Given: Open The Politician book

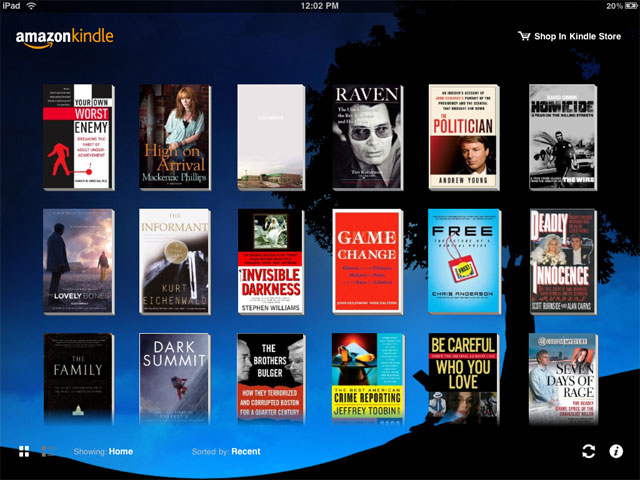Looking at the screenshot, I should point(464,137).
